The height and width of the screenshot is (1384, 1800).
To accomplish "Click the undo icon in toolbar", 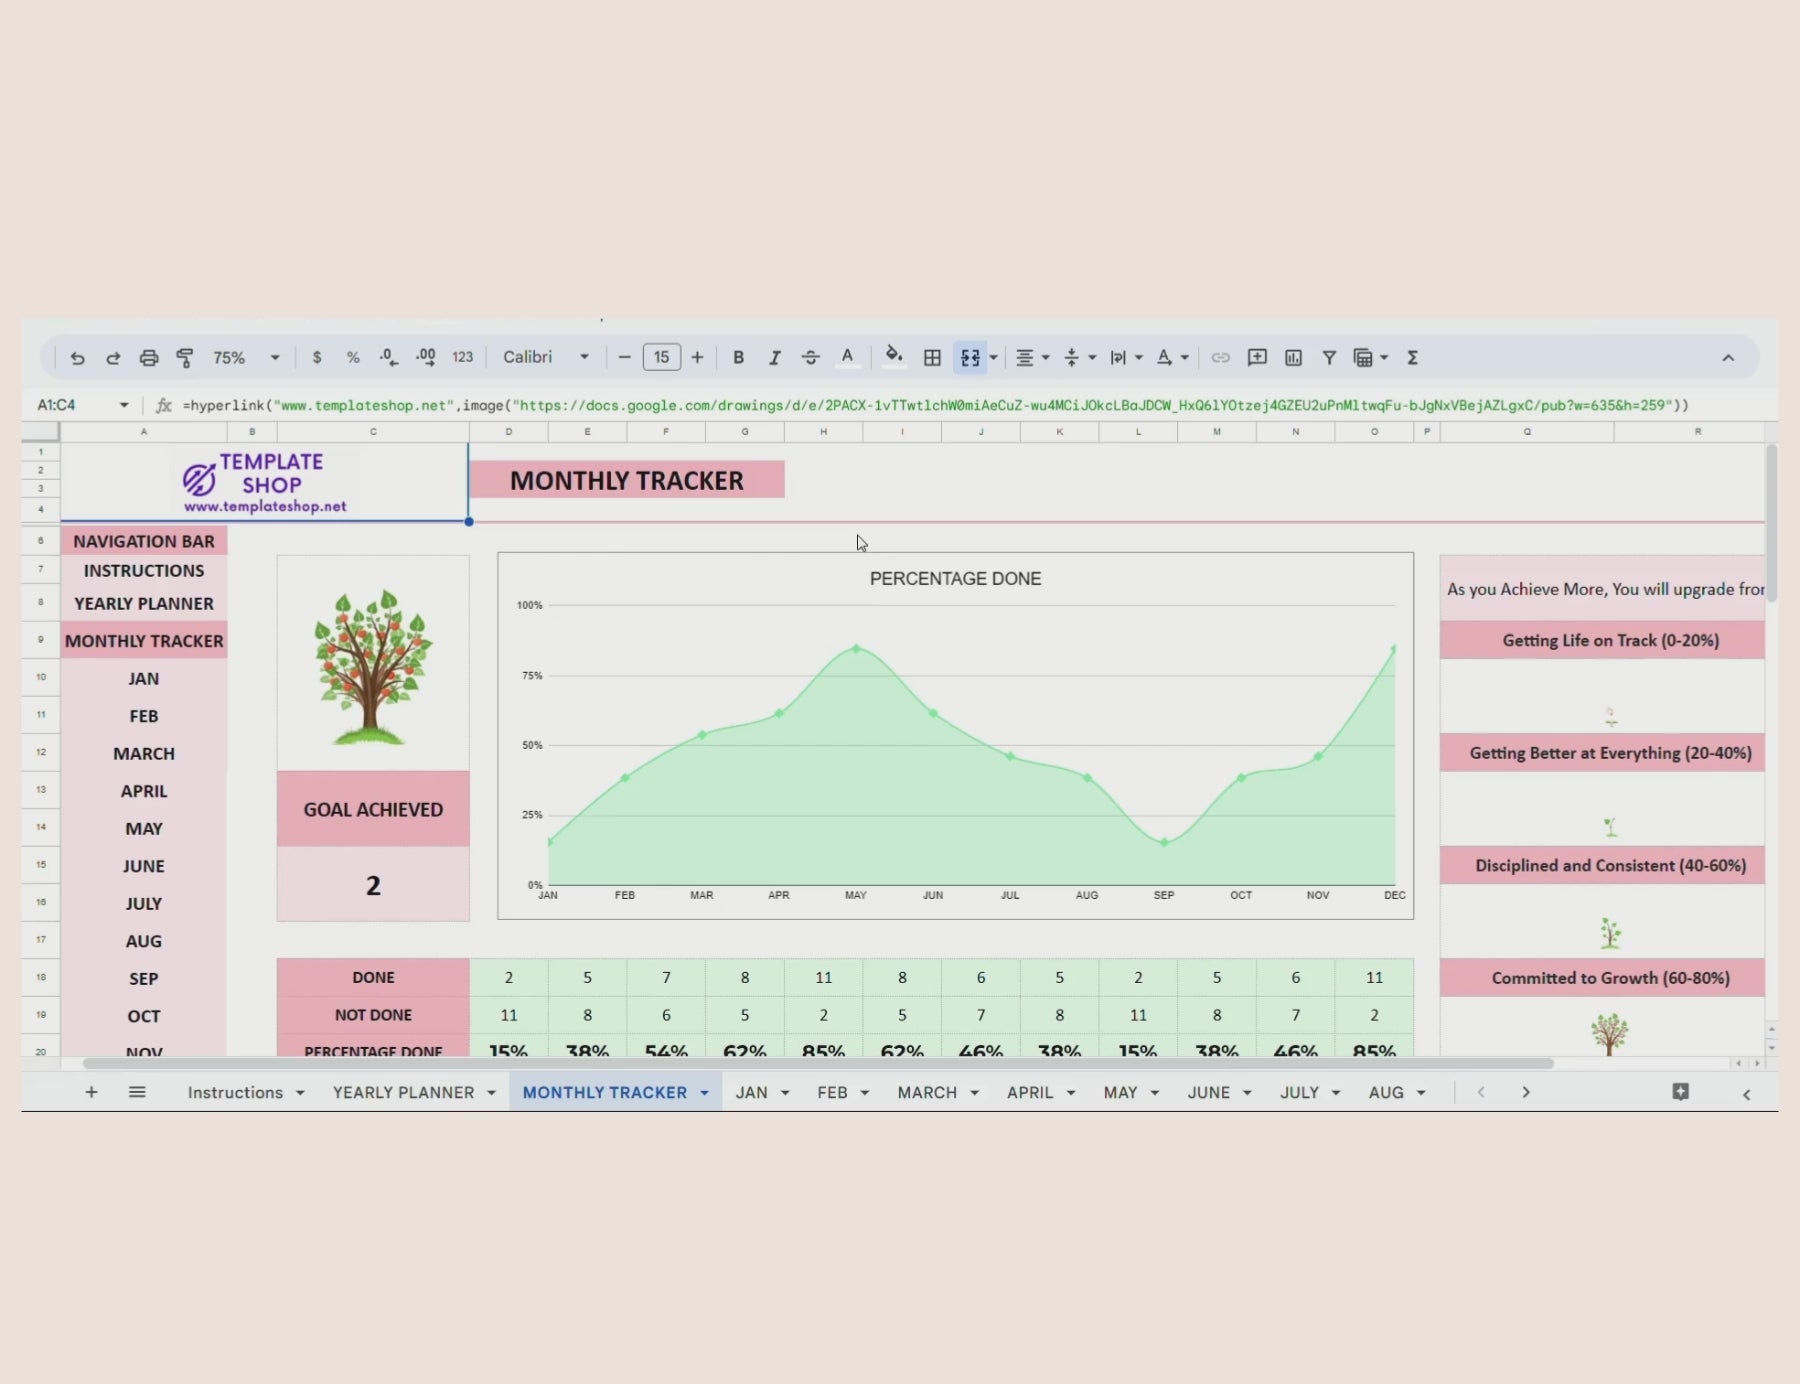I will pyautogui.click(x=77, y=358).
